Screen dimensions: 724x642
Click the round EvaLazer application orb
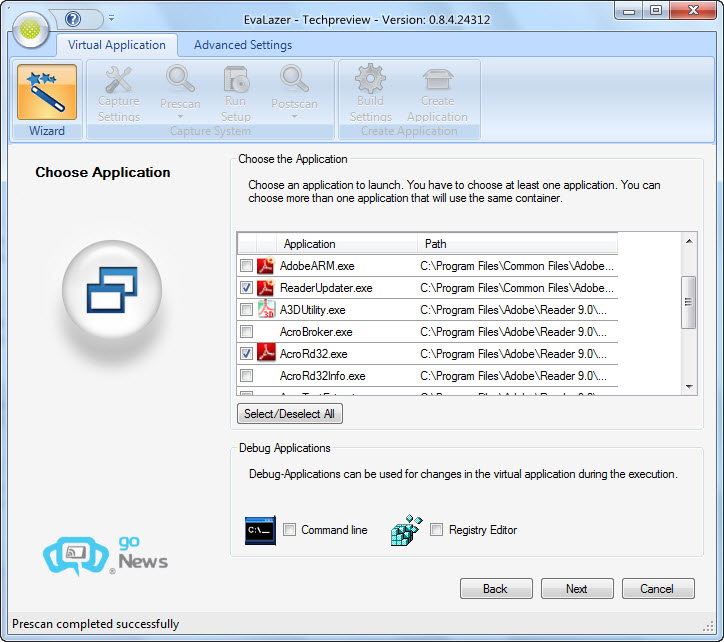point(30,30)
